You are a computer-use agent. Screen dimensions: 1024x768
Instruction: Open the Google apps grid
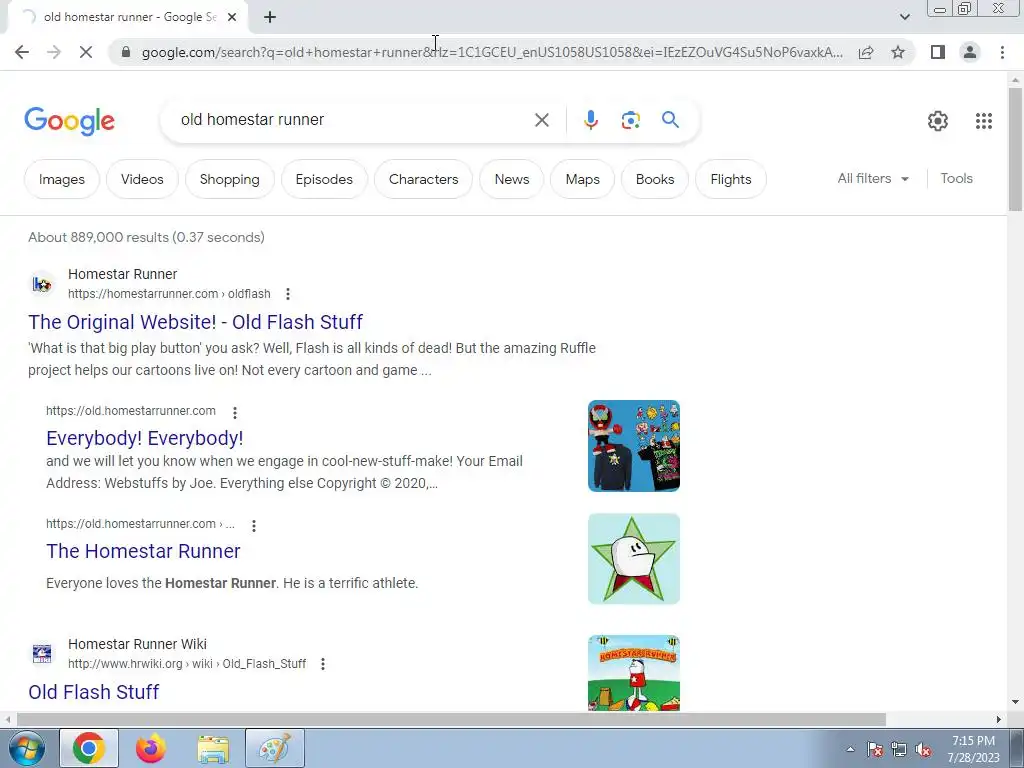(x=984, y=121)
